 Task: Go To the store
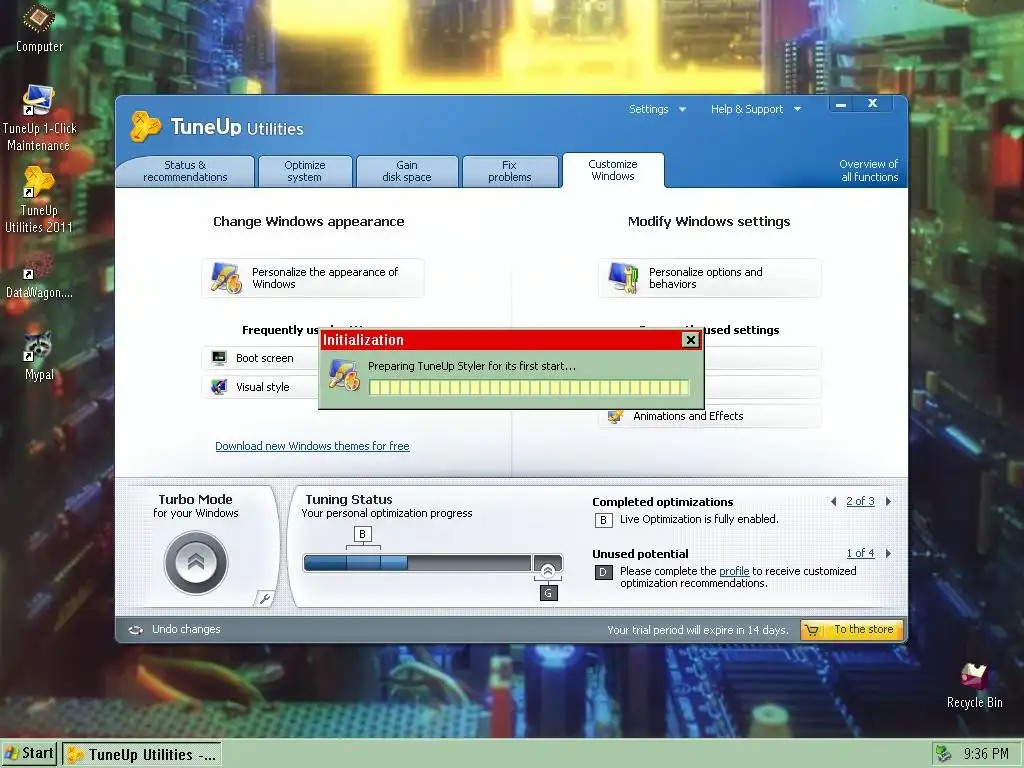[x=852, y=630]
